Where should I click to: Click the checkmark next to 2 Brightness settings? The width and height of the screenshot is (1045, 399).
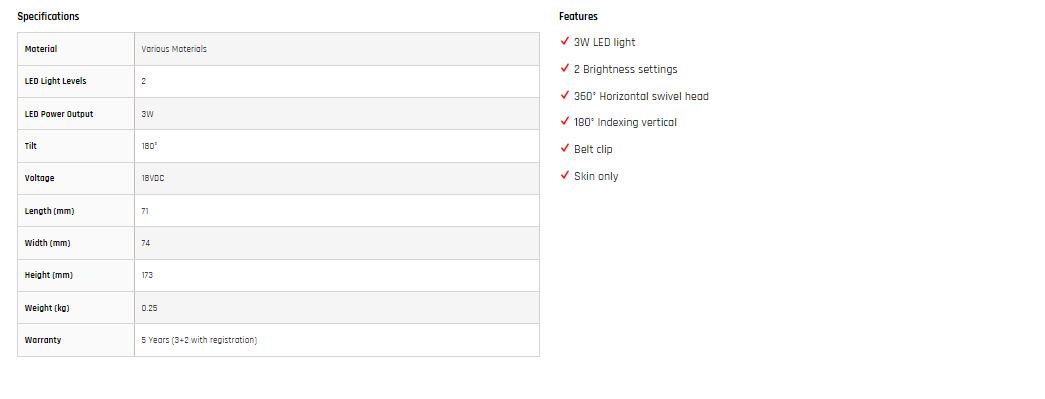[564, 68]
